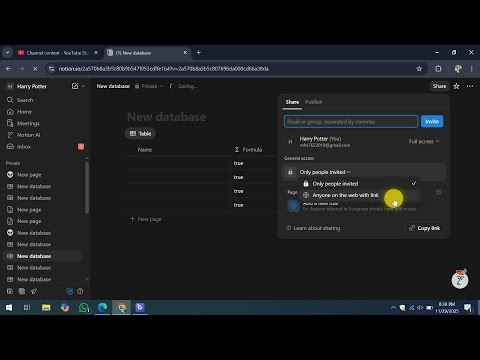The height and width of the screenshot is (360, 480).
Task: Open the page more-options three dots menu
Action: [470, 86]
